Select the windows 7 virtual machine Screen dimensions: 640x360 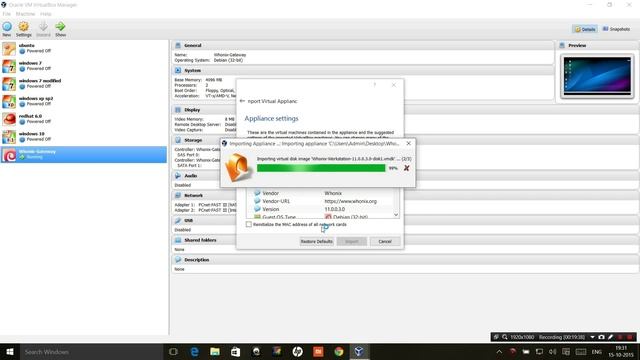[x=84, y=66]
